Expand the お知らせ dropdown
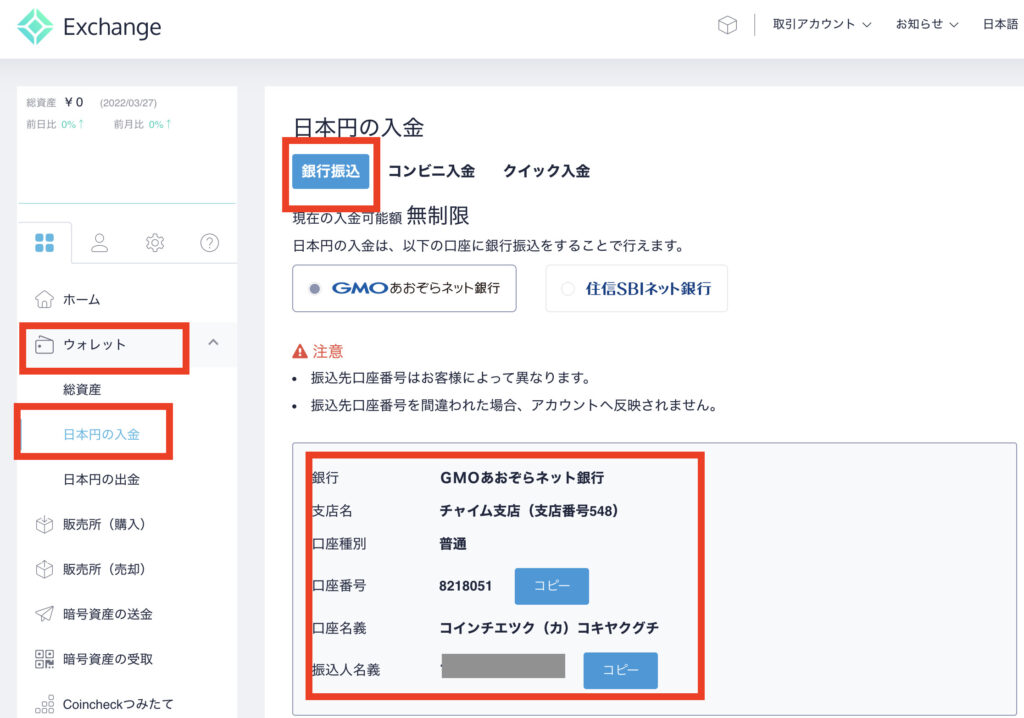The width and height of the screenshot is (1024, 718). 927,24
